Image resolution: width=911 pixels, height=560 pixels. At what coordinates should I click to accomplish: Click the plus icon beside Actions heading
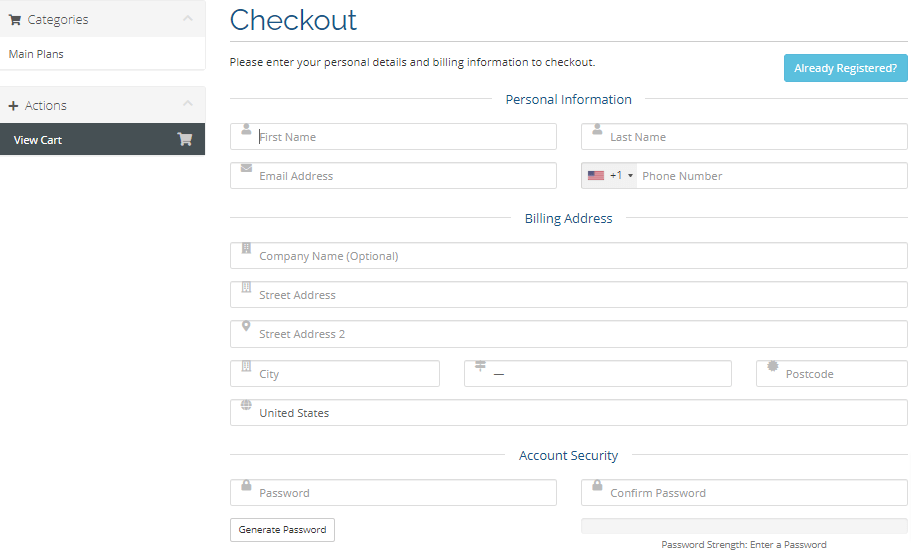14,106
